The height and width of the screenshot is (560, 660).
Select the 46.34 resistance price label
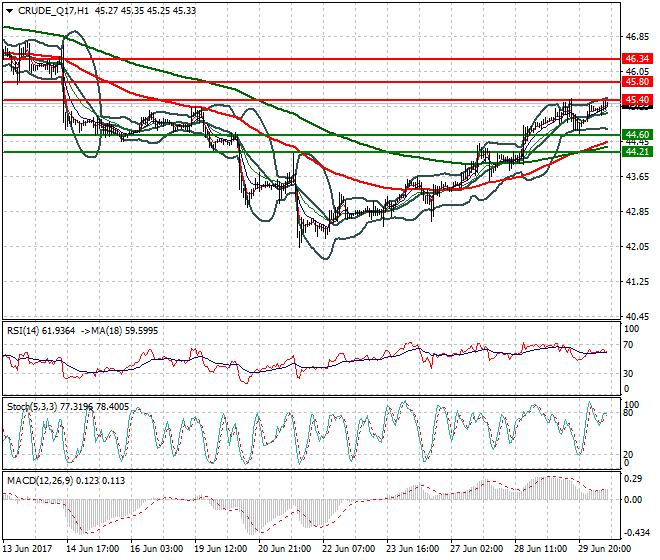pos(637,59)
